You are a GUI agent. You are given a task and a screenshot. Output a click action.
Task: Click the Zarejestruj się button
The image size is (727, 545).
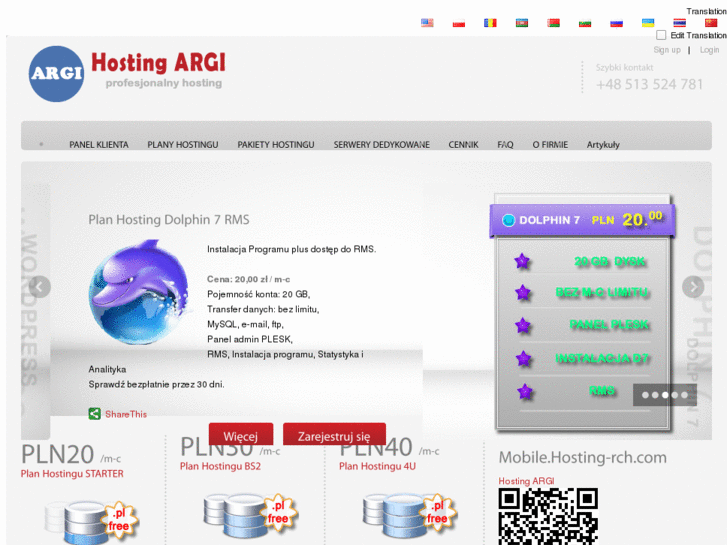click(334, 435)
